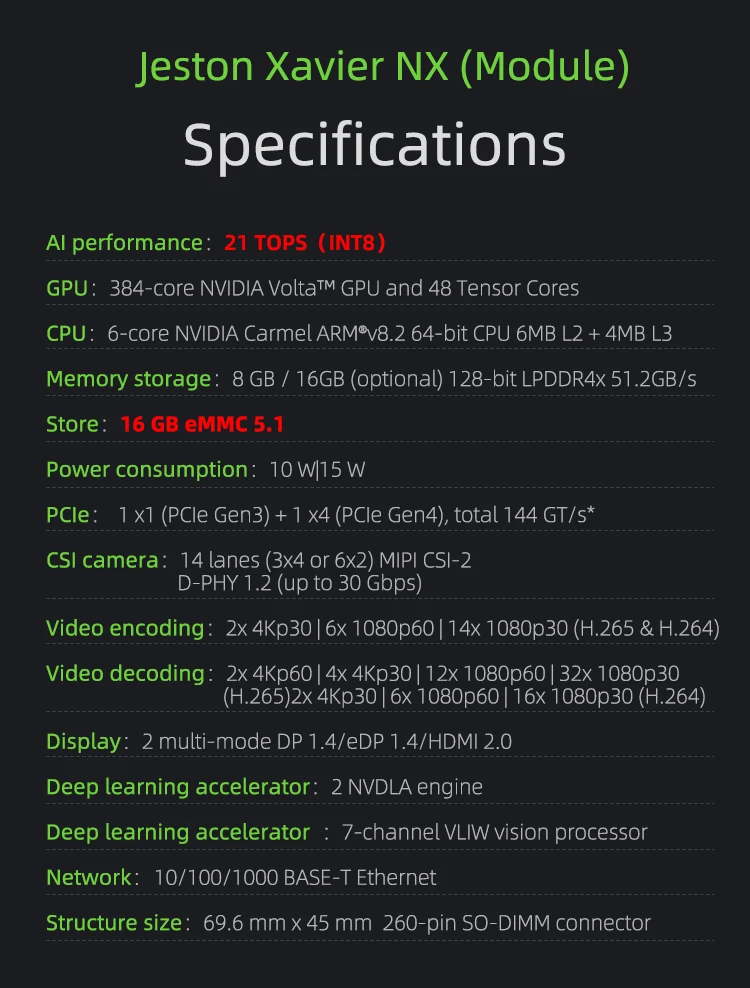Click the red 21 TOPS (INT8) text

pos(305,243)
